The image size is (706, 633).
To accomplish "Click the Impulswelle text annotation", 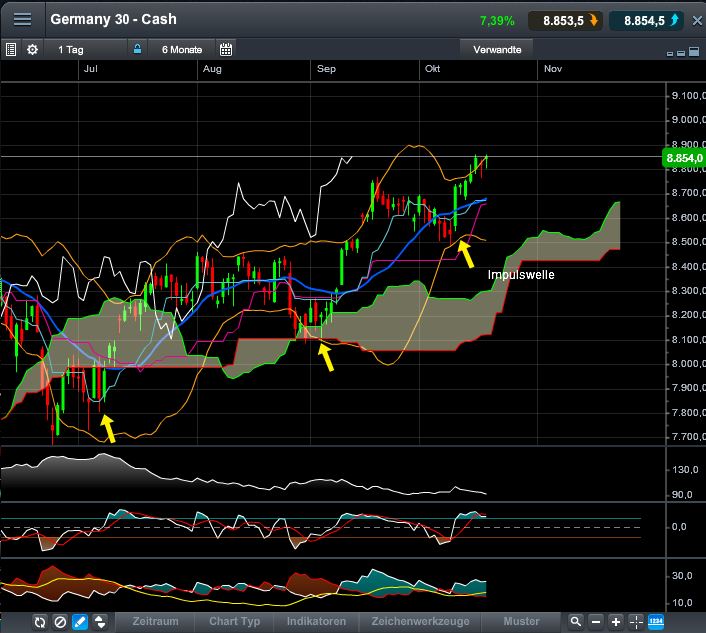I will tap(521, 275).
